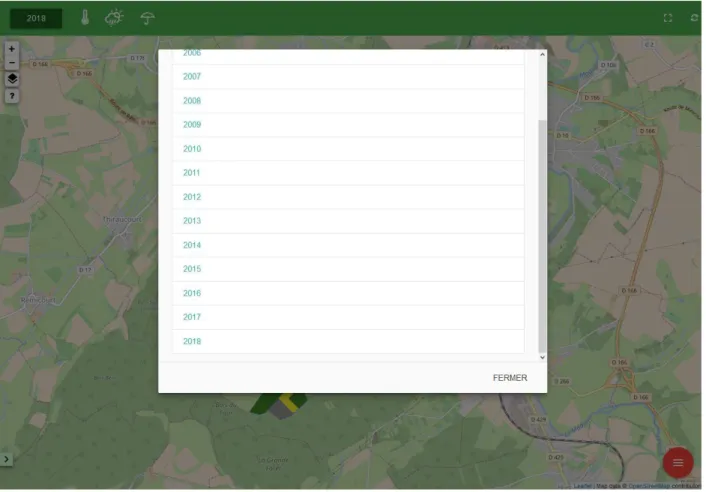
Task: Toggle fullscreen mode icon
Action: click(x=668, y=18)
